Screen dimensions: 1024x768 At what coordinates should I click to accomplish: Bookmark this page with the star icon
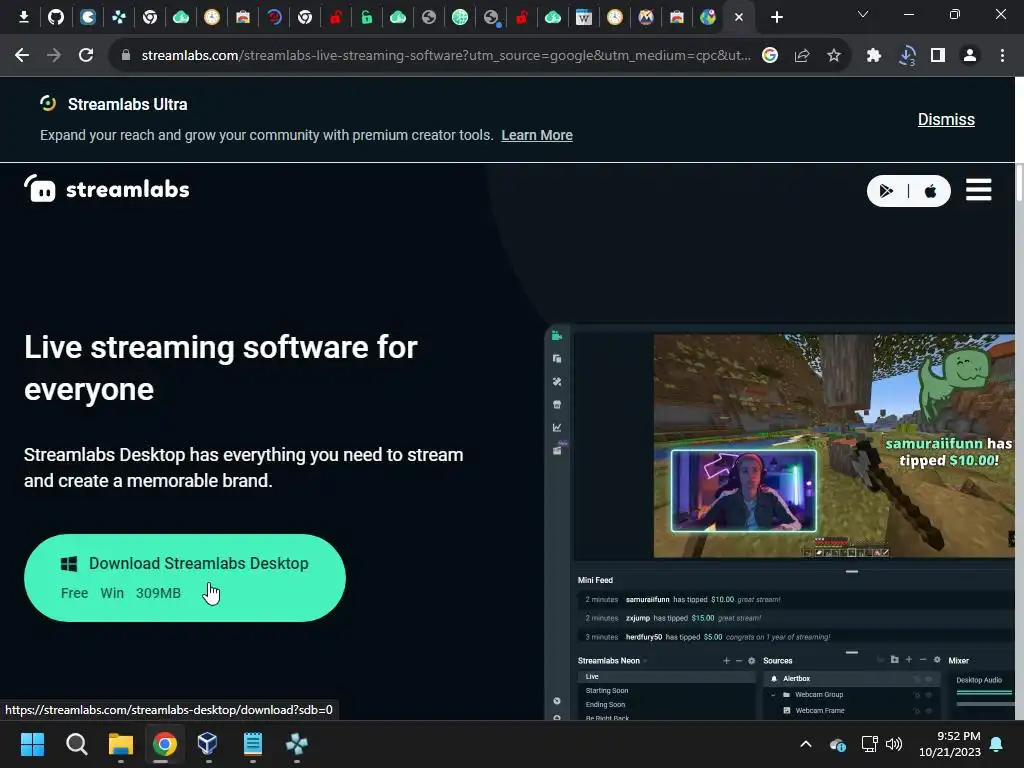[834, 56]
